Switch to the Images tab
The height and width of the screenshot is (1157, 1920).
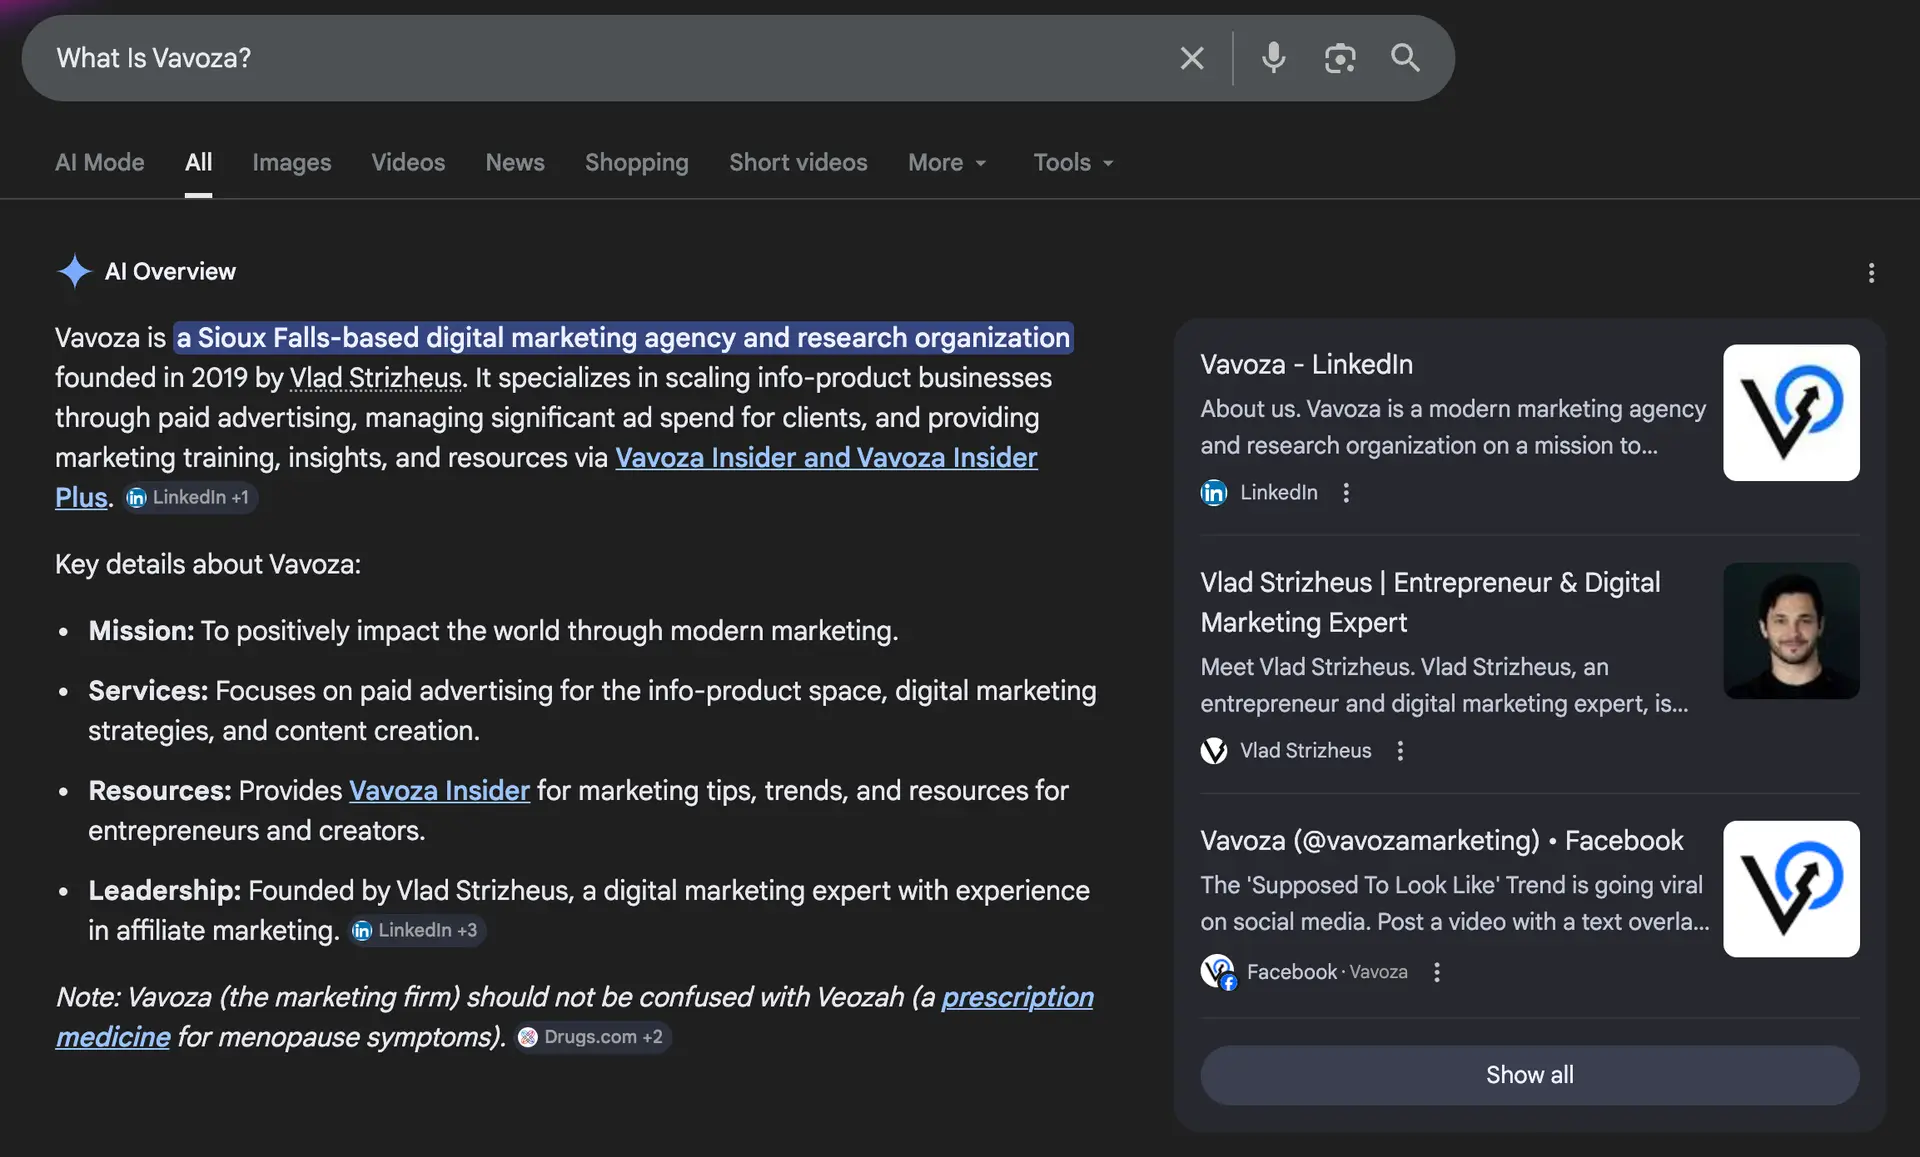coord(291,162)
